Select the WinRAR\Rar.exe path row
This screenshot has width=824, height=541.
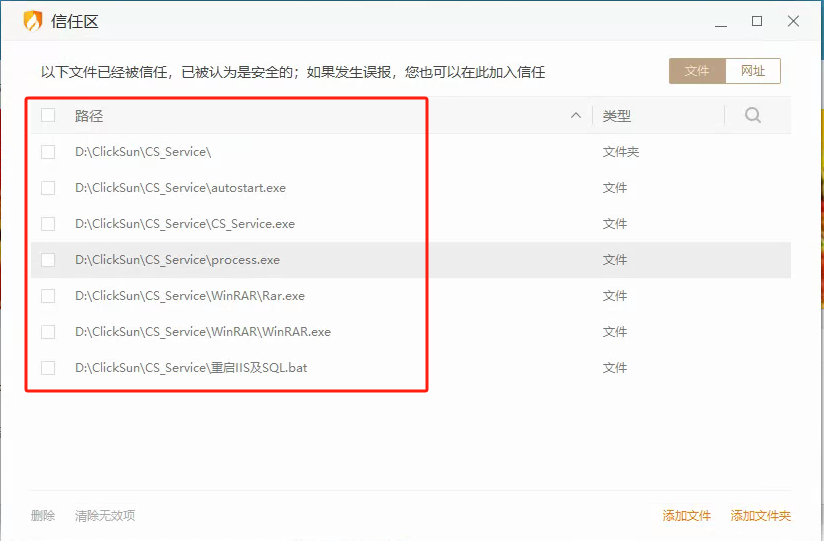411,296
